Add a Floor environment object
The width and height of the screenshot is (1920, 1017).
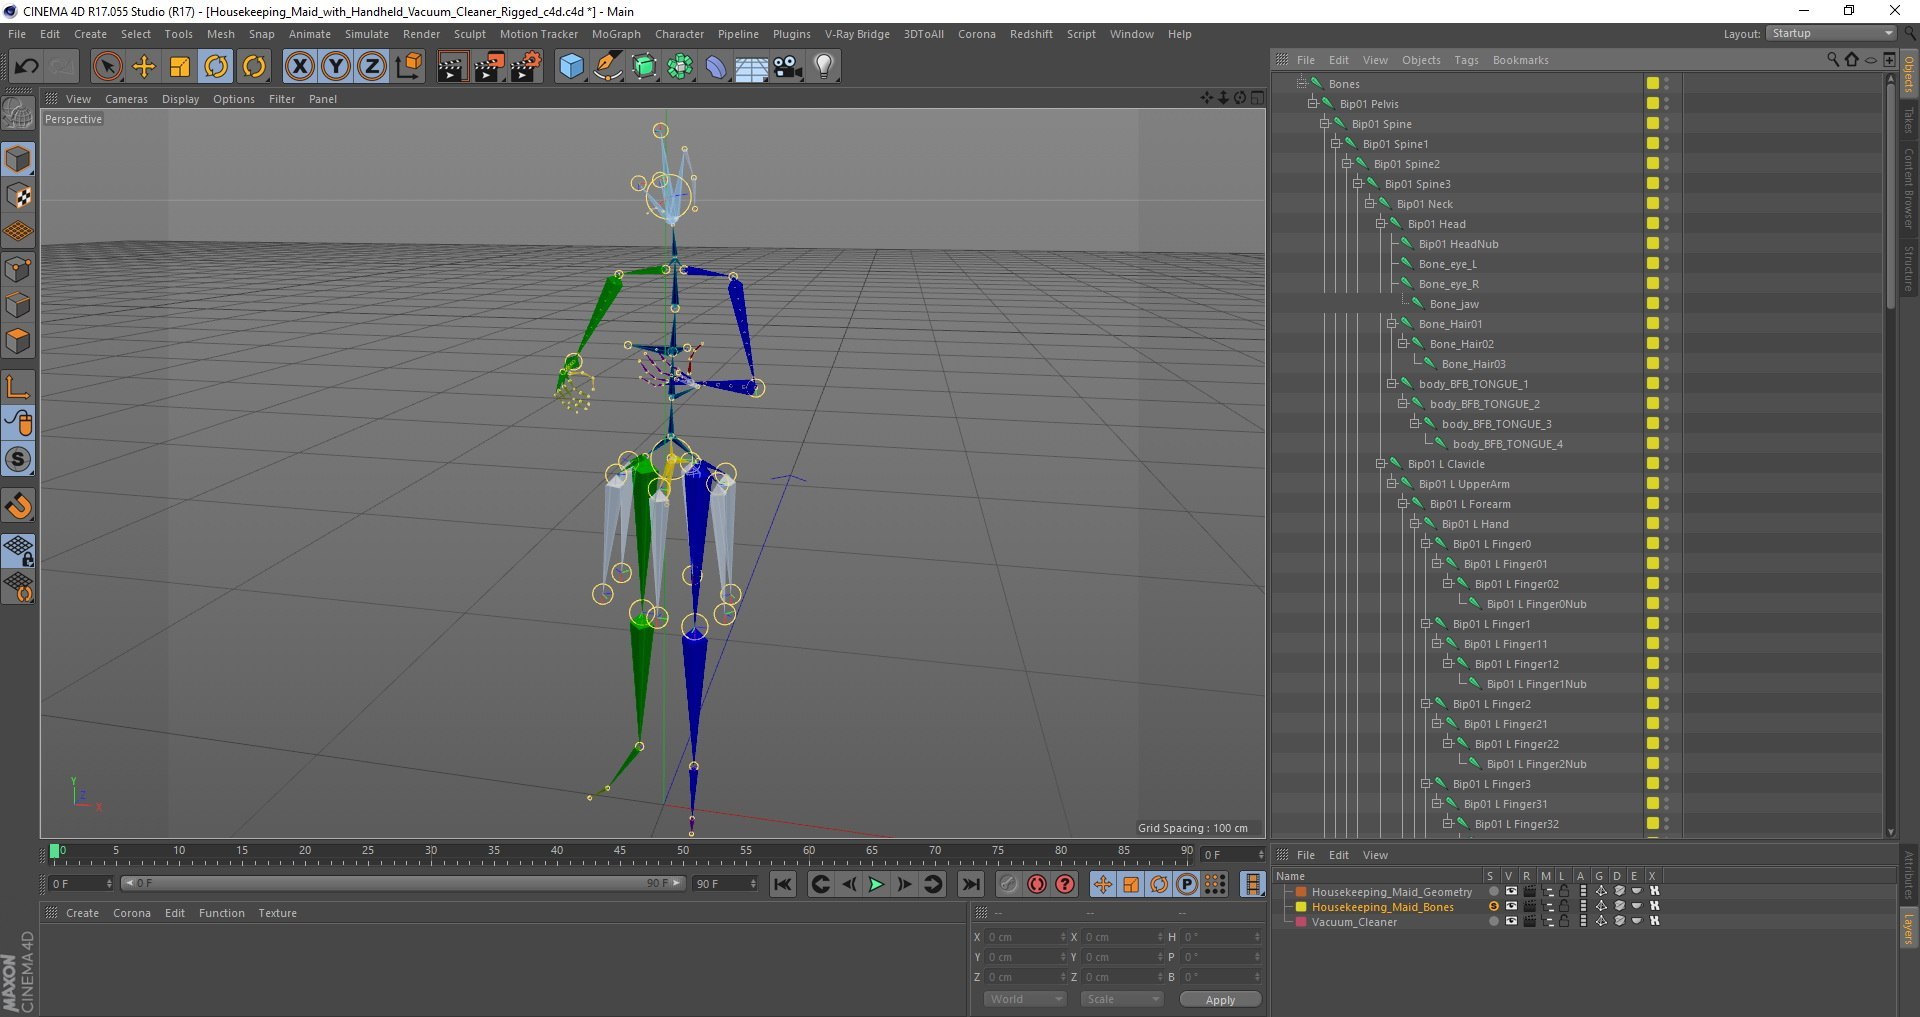click(x=751, y=67)
